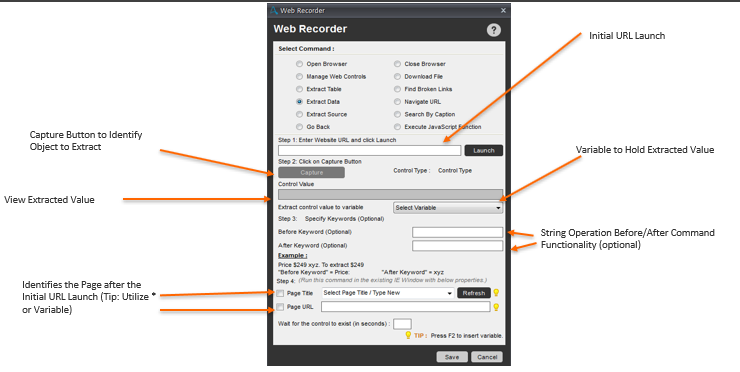Click the Save button
Image resolution: width=740 pixels, height=372 pixels.
coord(452,357)
